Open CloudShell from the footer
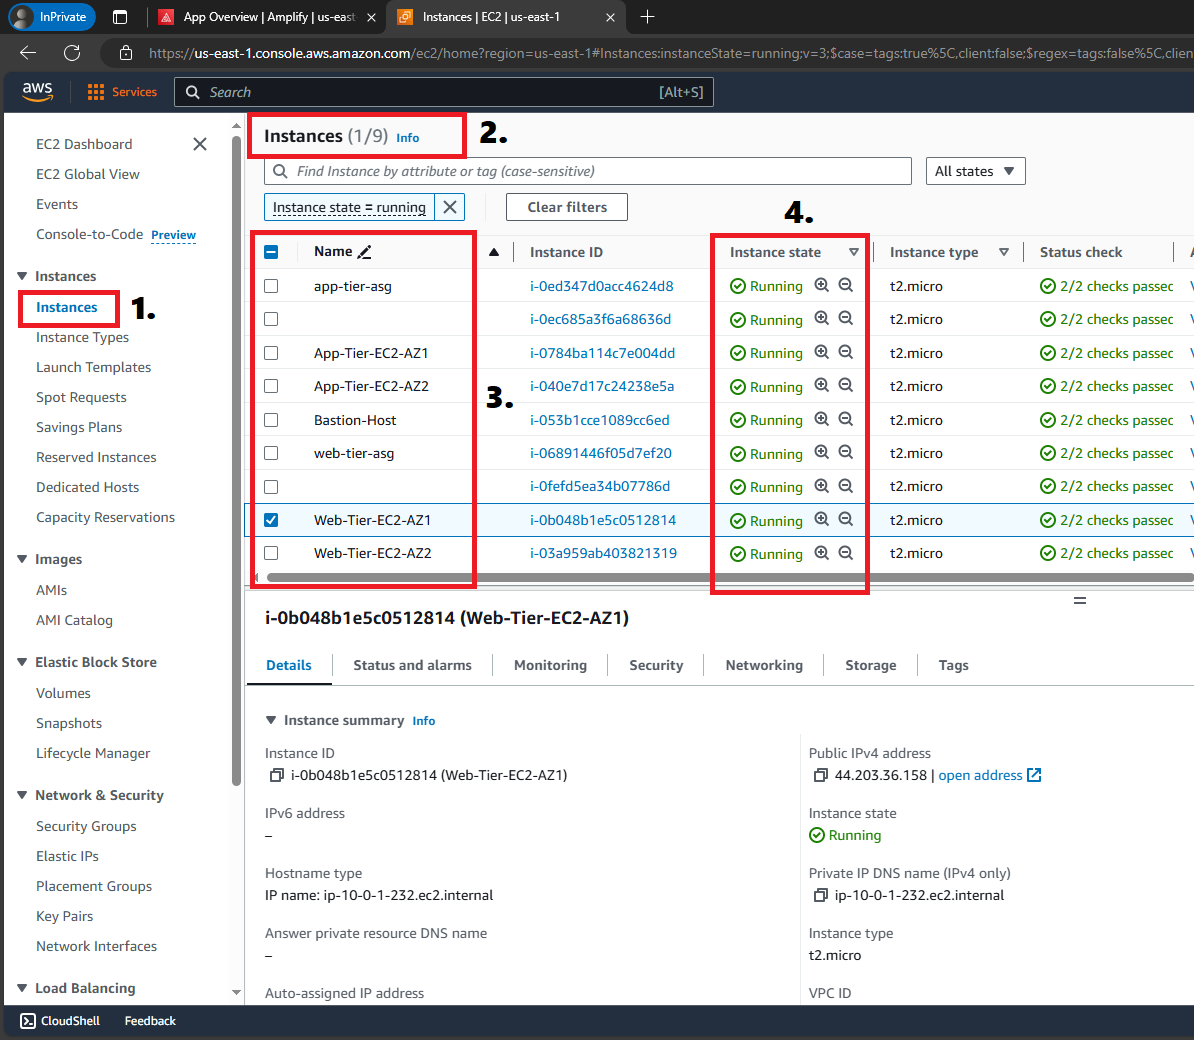 click(x=60, y=1021)
